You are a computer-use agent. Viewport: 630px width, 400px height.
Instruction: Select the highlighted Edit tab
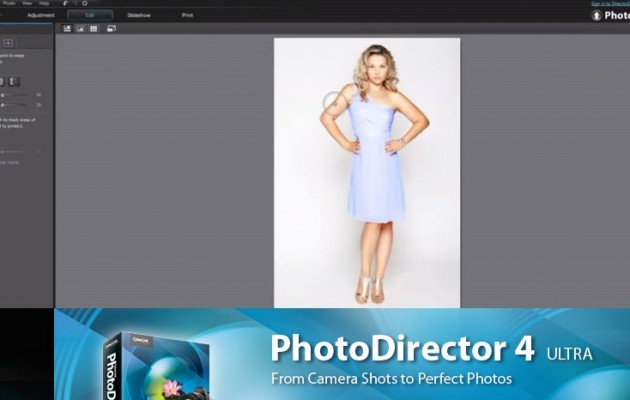tap(90, 15)
